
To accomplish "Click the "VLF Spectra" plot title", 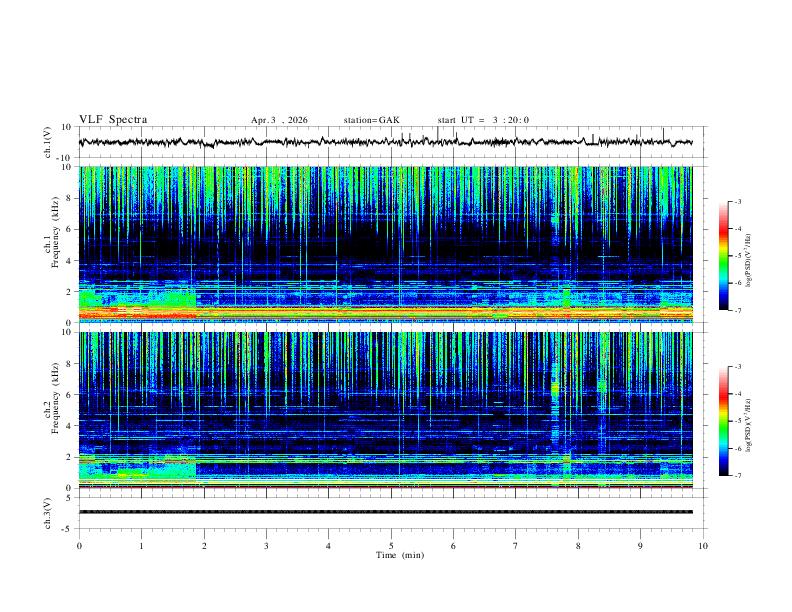I will tap(113, 120).
